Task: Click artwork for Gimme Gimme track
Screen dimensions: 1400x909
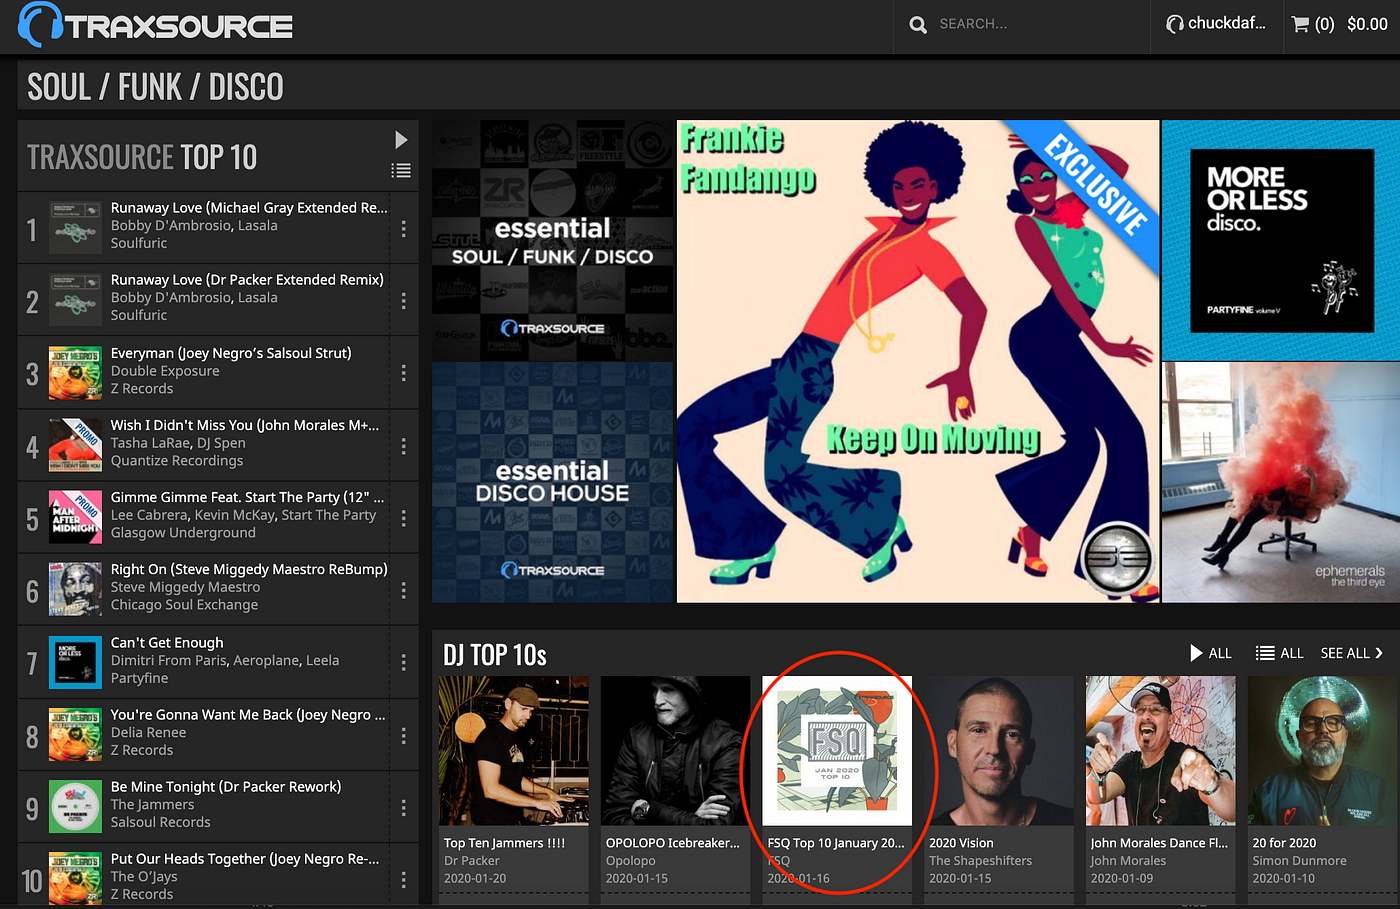Action: click(x=76, y=518)
